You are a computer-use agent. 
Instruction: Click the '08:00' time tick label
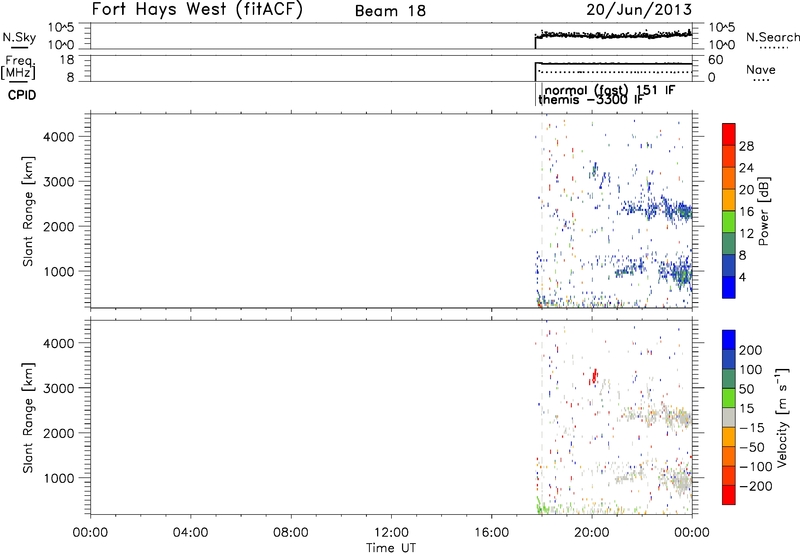[291, 533]
